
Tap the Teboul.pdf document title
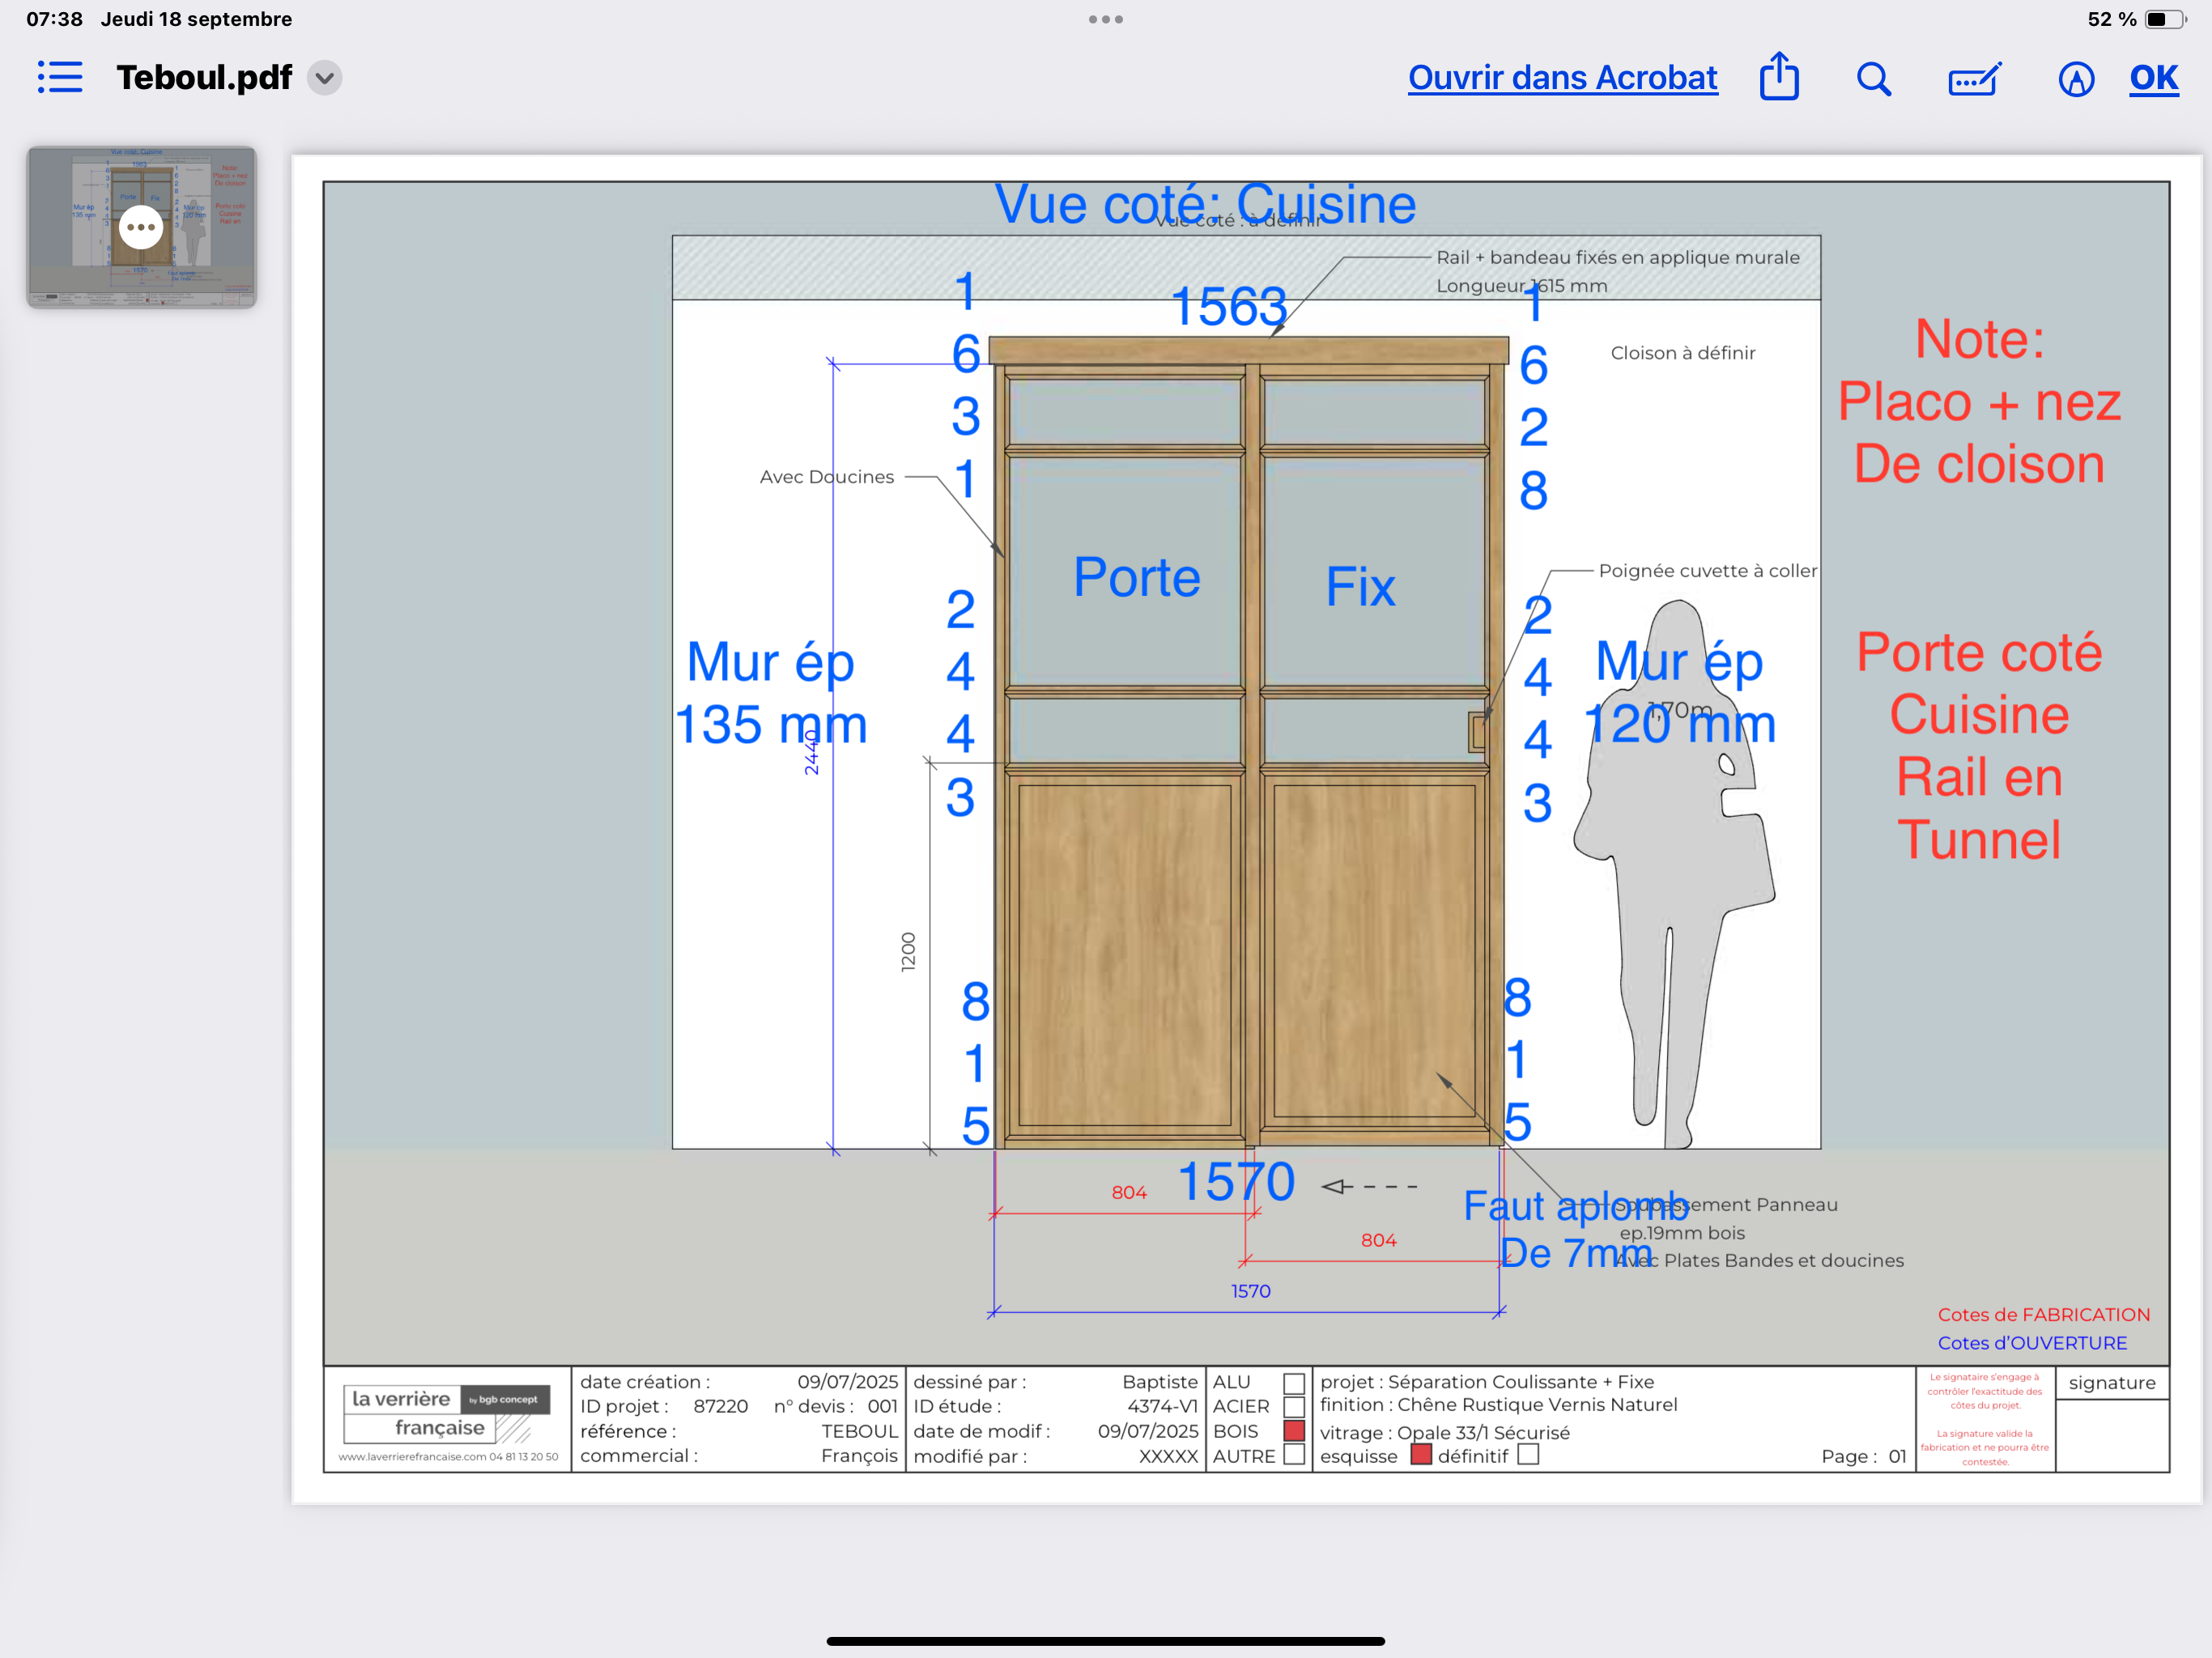click(x=204, y=78)
